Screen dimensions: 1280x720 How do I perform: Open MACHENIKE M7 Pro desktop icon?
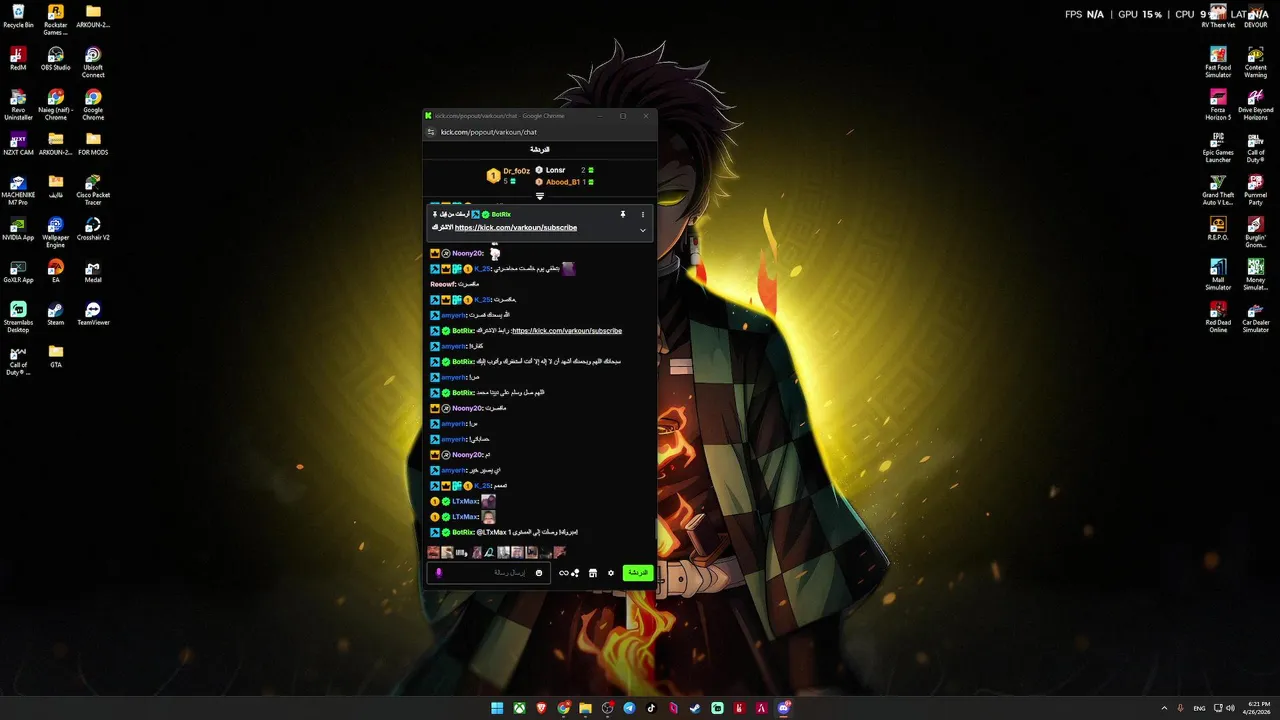pos(18,190)
